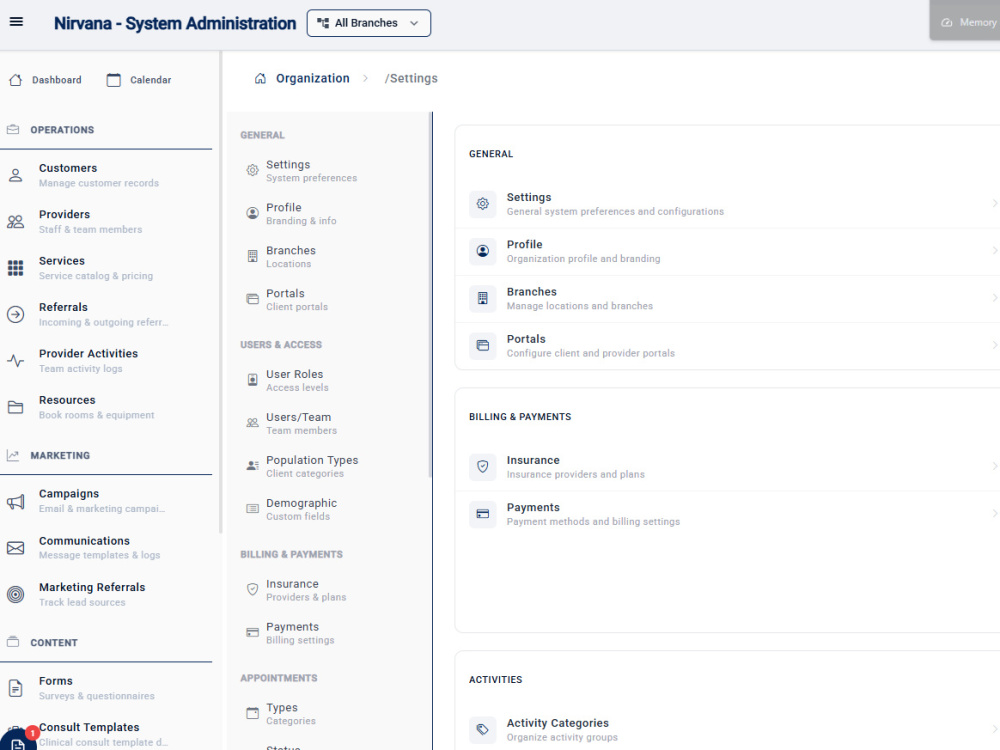1000x750 pixels.
Task: Click the Communications envelope icon
Action: [15, 548]
